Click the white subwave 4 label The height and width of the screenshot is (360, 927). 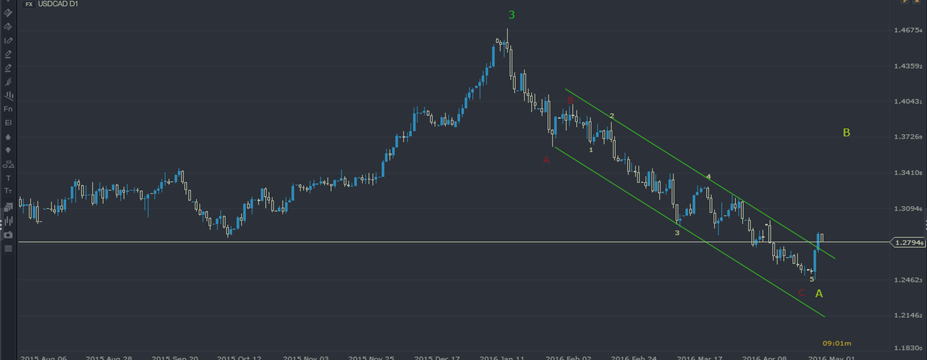click(x=708, y=176)
